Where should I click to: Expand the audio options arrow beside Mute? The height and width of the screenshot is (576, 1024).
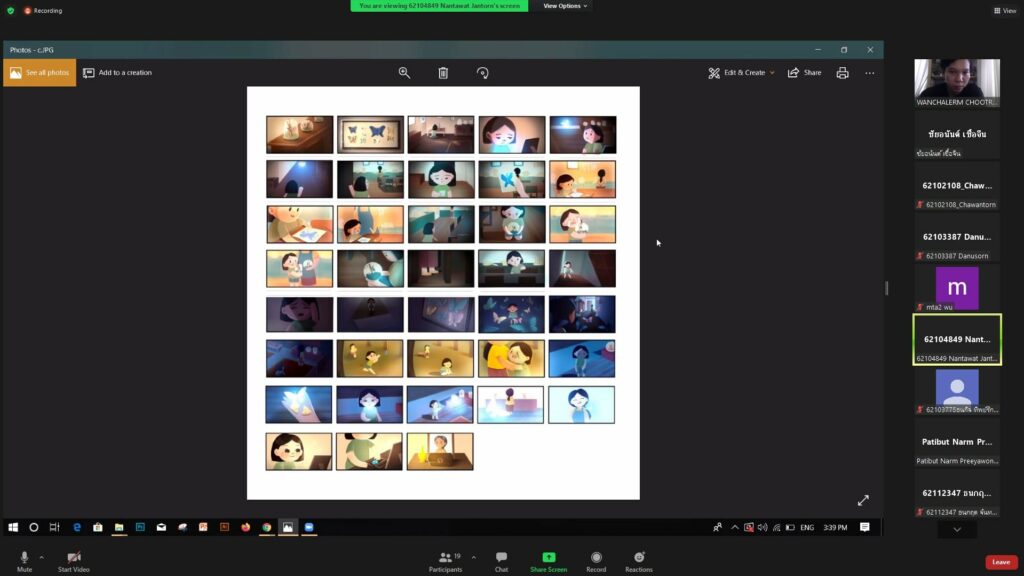[41, 557]
